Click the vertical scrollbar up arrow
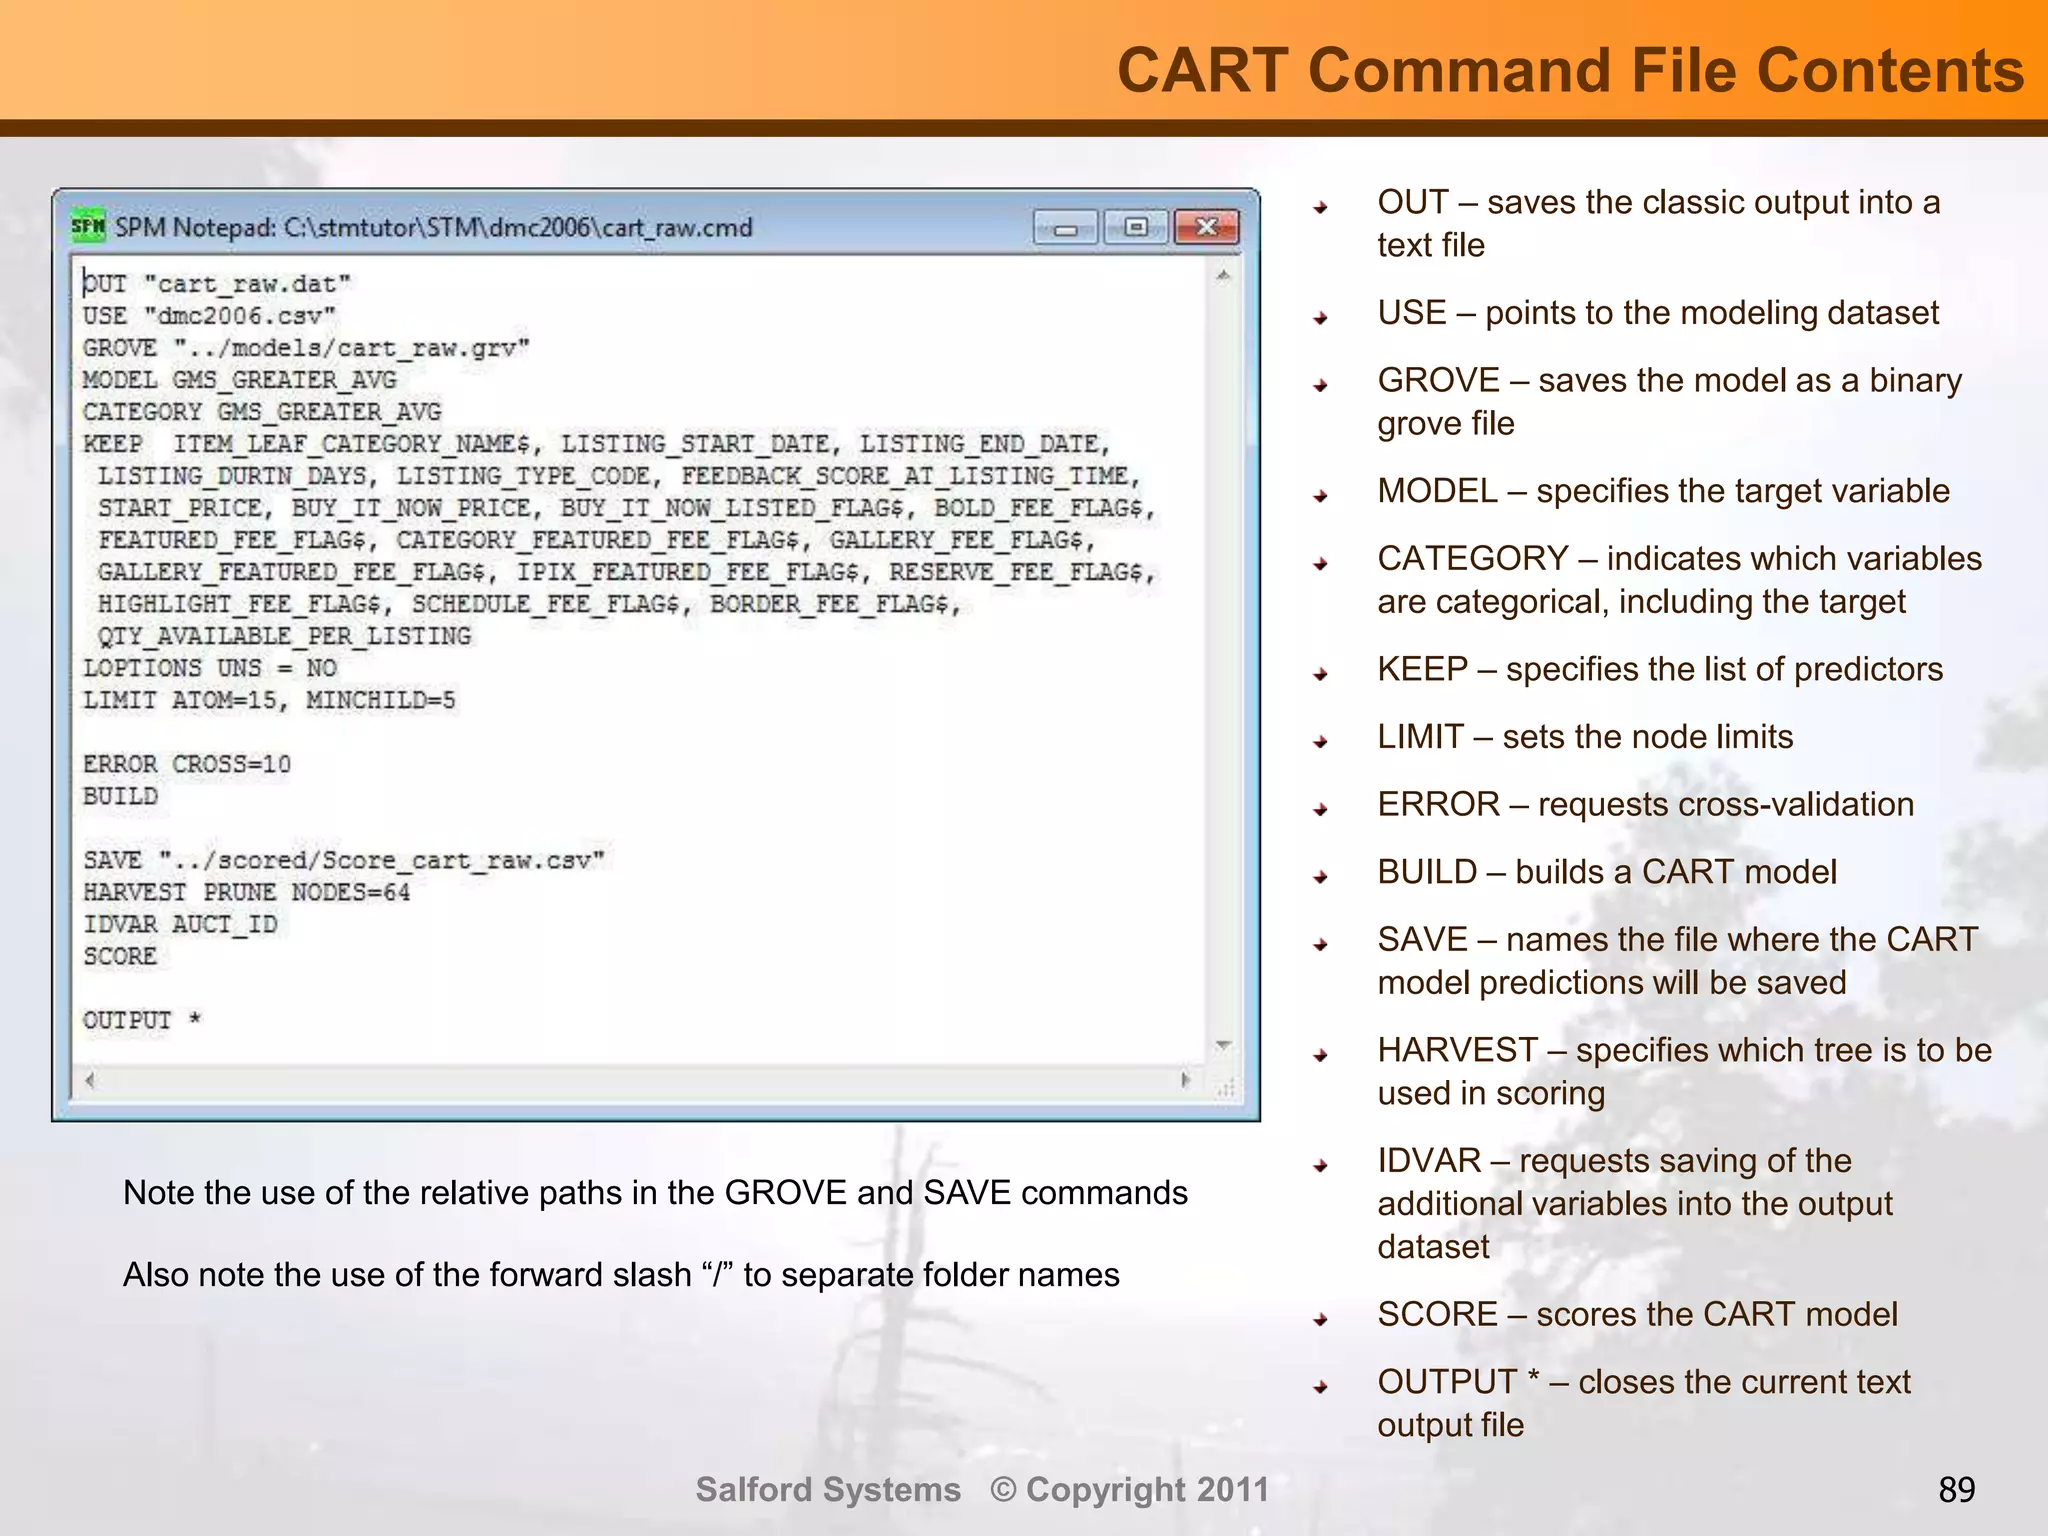Screen dimensions: 2048x1536 click(x=1223, y=276)
